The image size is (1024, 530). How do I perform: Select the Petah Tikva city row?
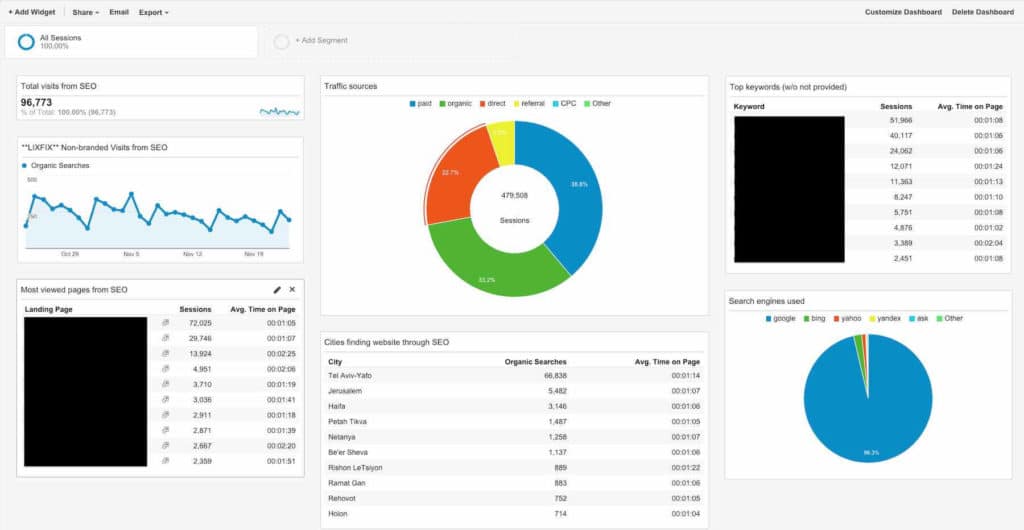pos(514,422)
